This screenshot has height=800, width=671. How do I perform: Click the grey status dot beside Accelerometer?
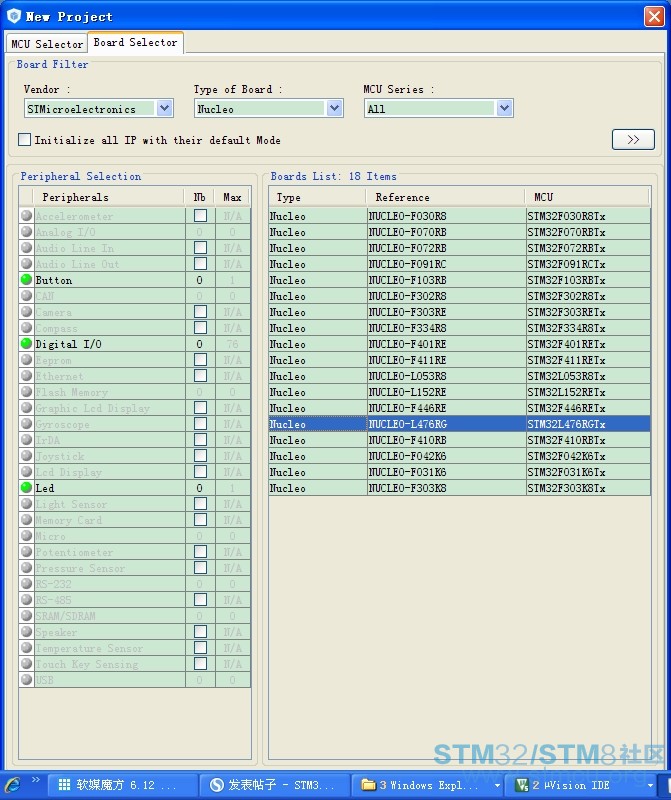(26, 215)
